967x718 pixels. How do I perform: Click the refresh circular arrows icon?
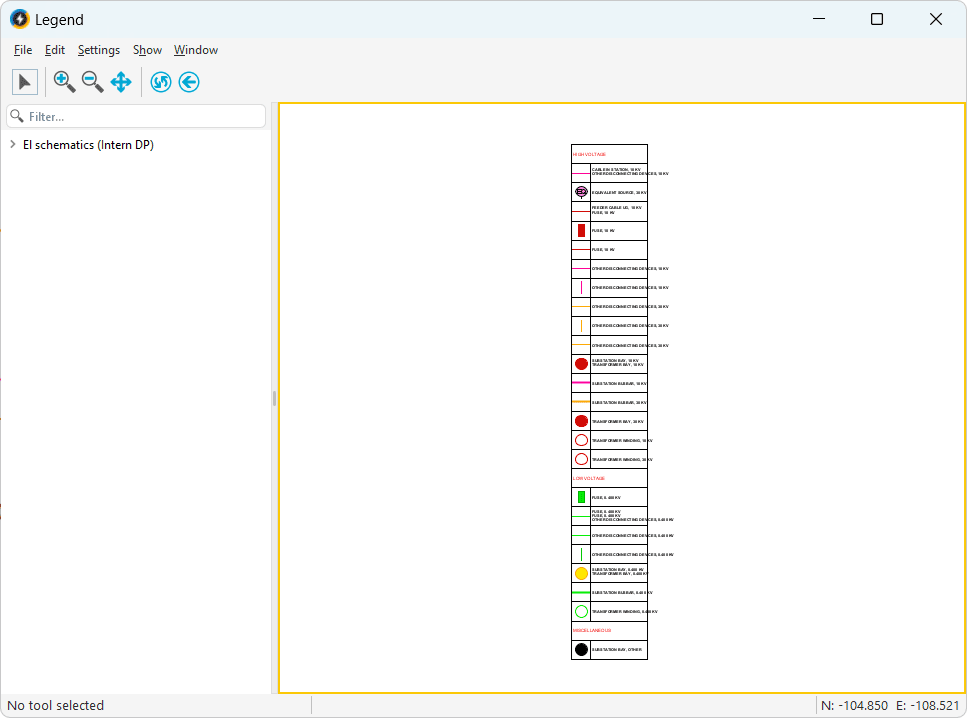pos(161,82)
